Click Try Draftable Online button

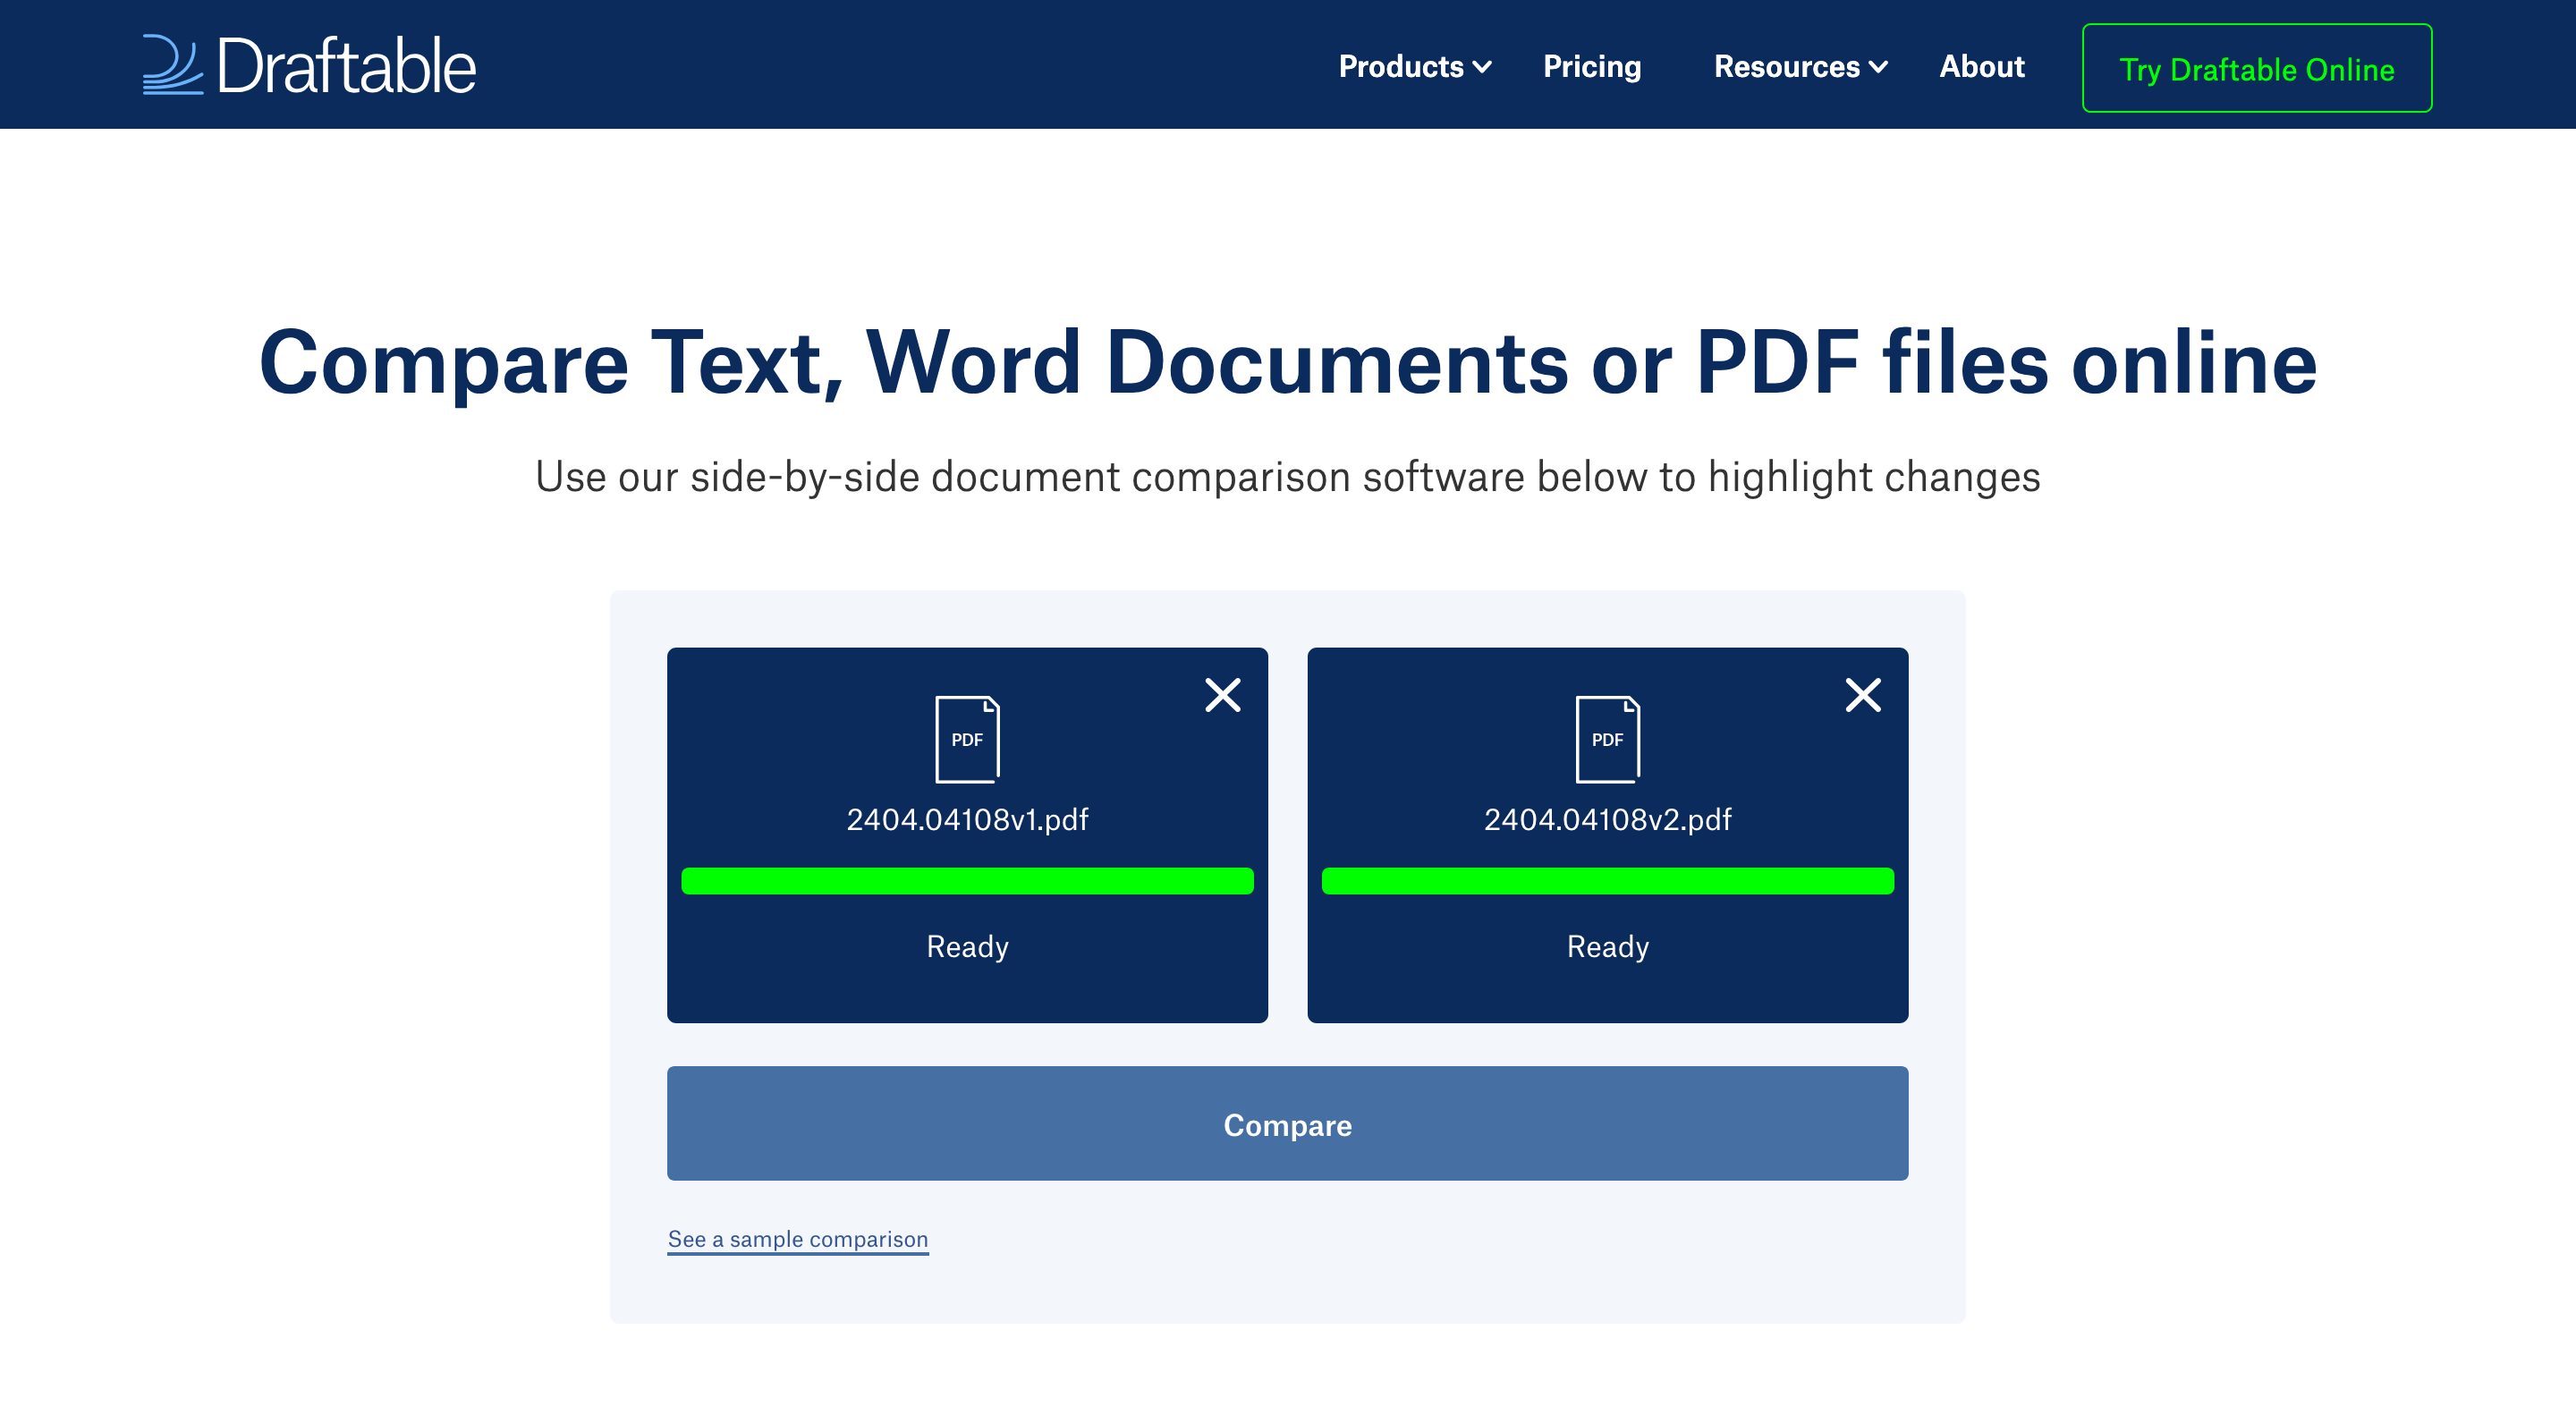click(x=2256, y=69)
